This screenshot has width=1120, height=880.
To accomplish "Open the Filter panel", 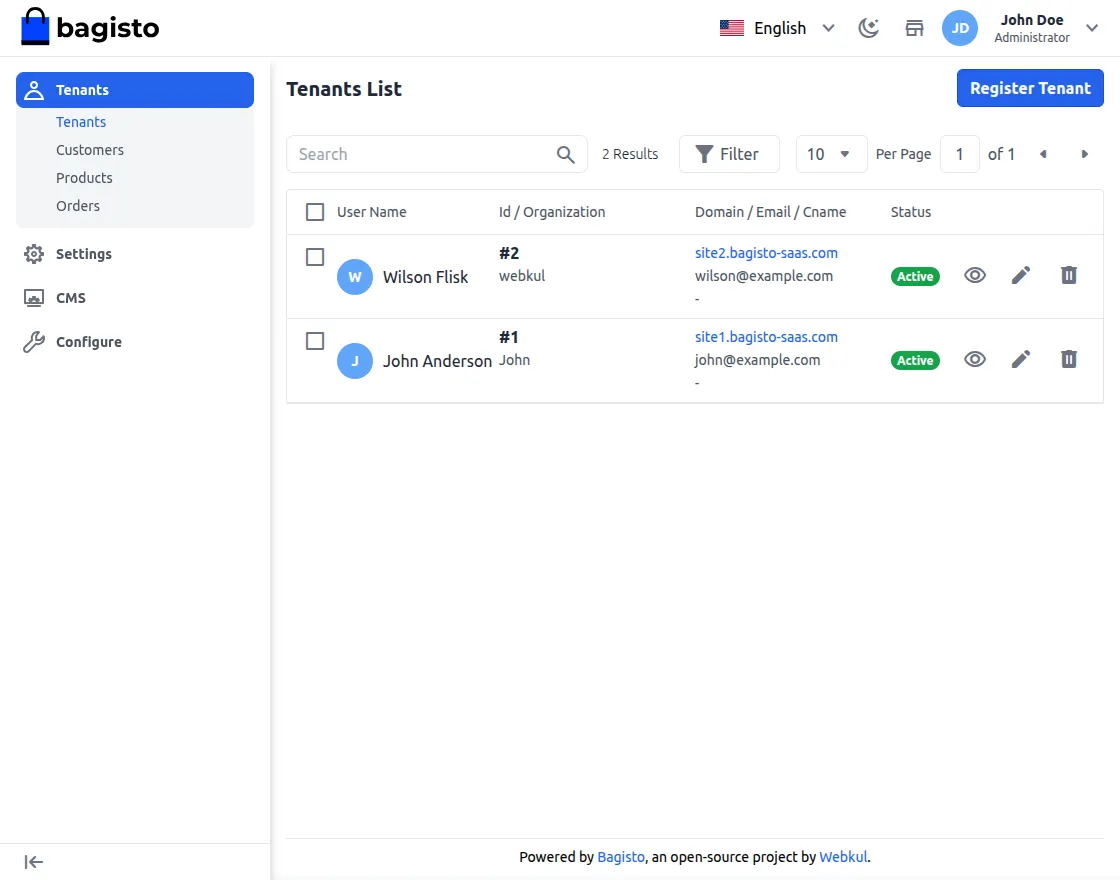I will click(729, 154).
